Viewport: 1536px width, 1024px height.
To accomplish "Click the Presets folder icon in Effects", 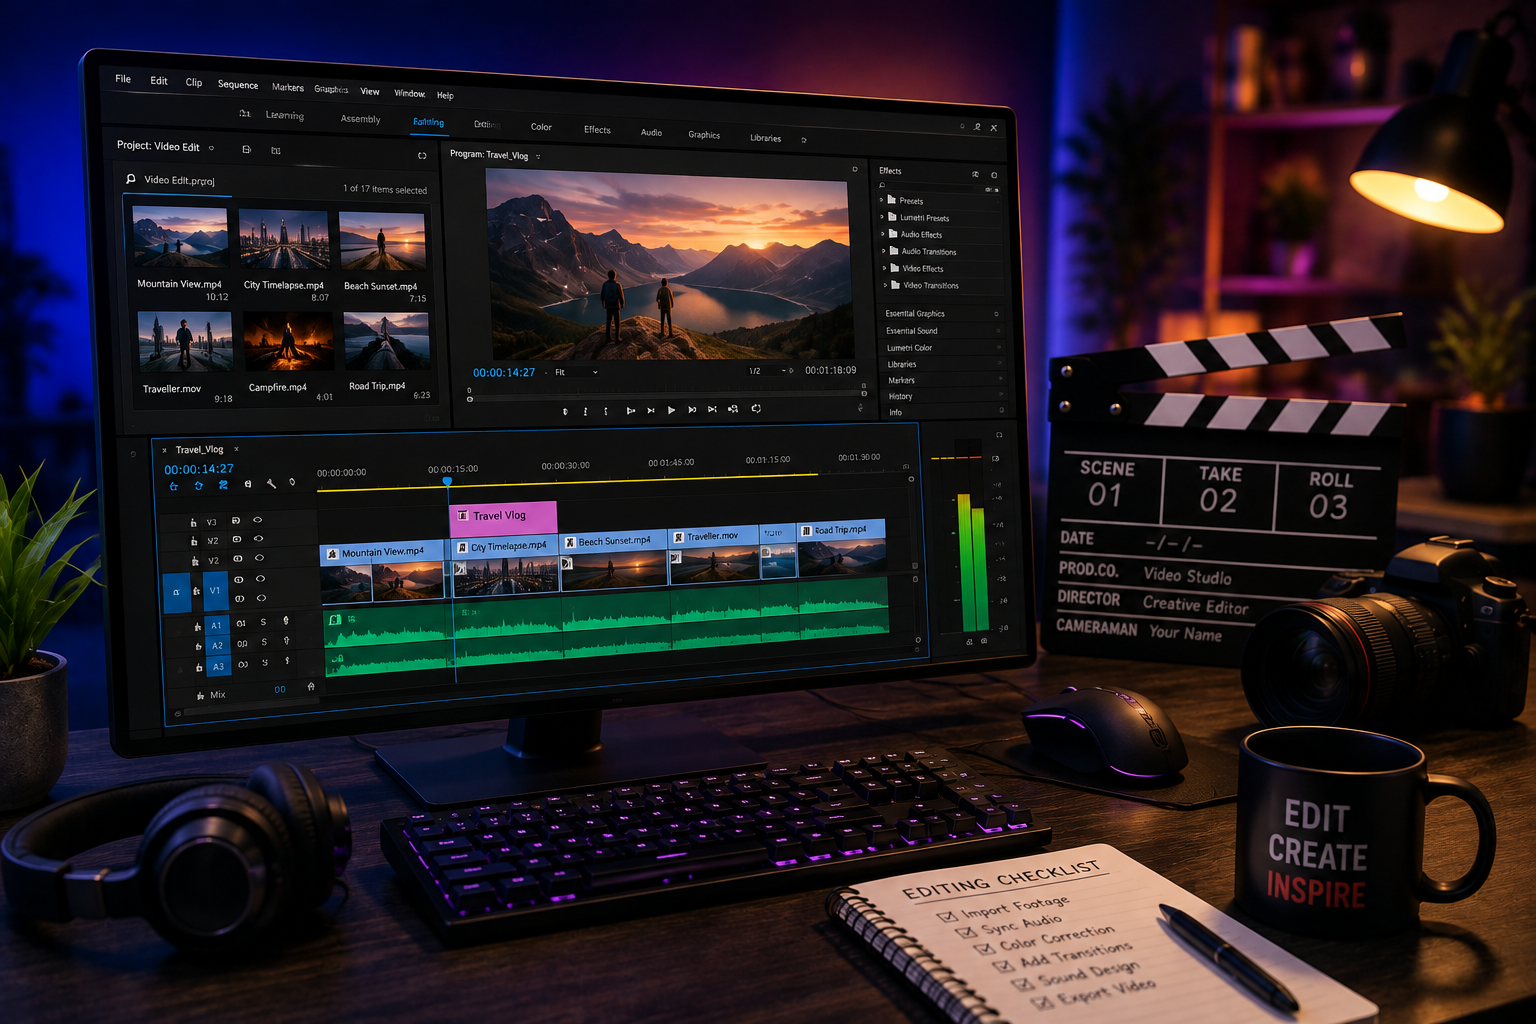I will pyautogui.click(x=891, y=200).
